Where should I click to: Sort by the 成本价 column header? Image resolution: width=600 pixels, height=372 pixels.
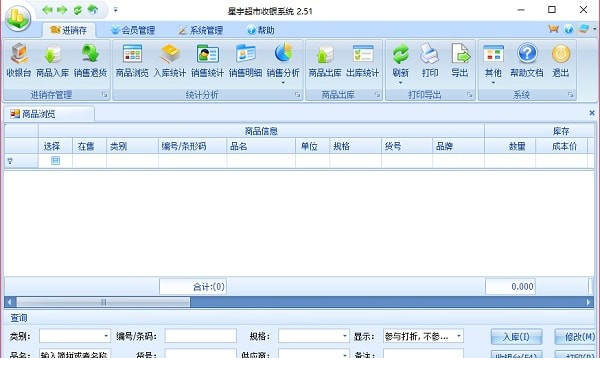[x=561, y=146]
